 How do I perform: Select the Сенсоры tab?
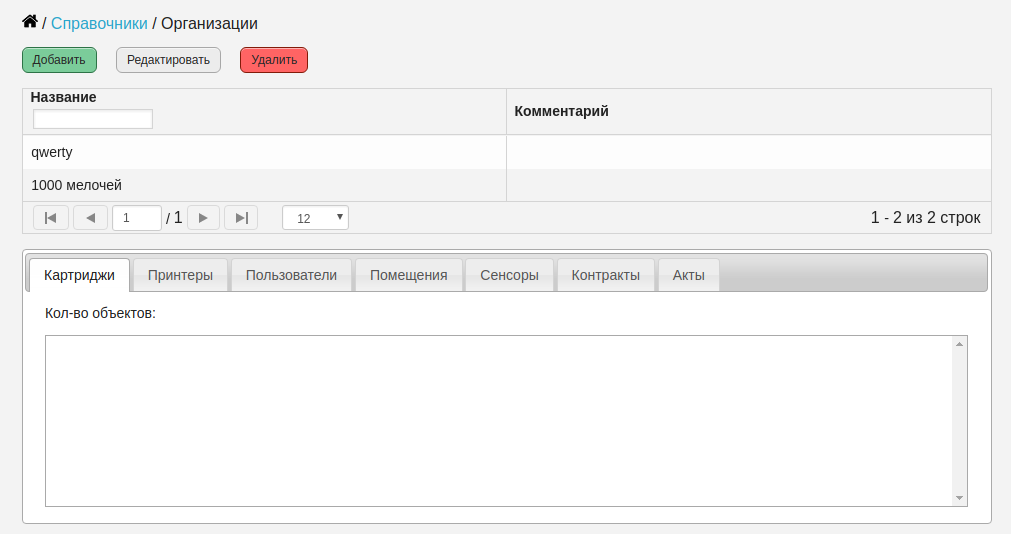click(509, 275)
